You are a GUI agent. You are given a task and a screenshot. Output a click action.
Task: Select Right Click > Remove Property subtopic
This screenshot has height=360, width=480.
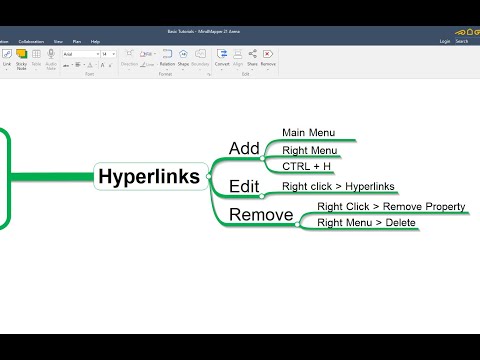tap(391, 207)
